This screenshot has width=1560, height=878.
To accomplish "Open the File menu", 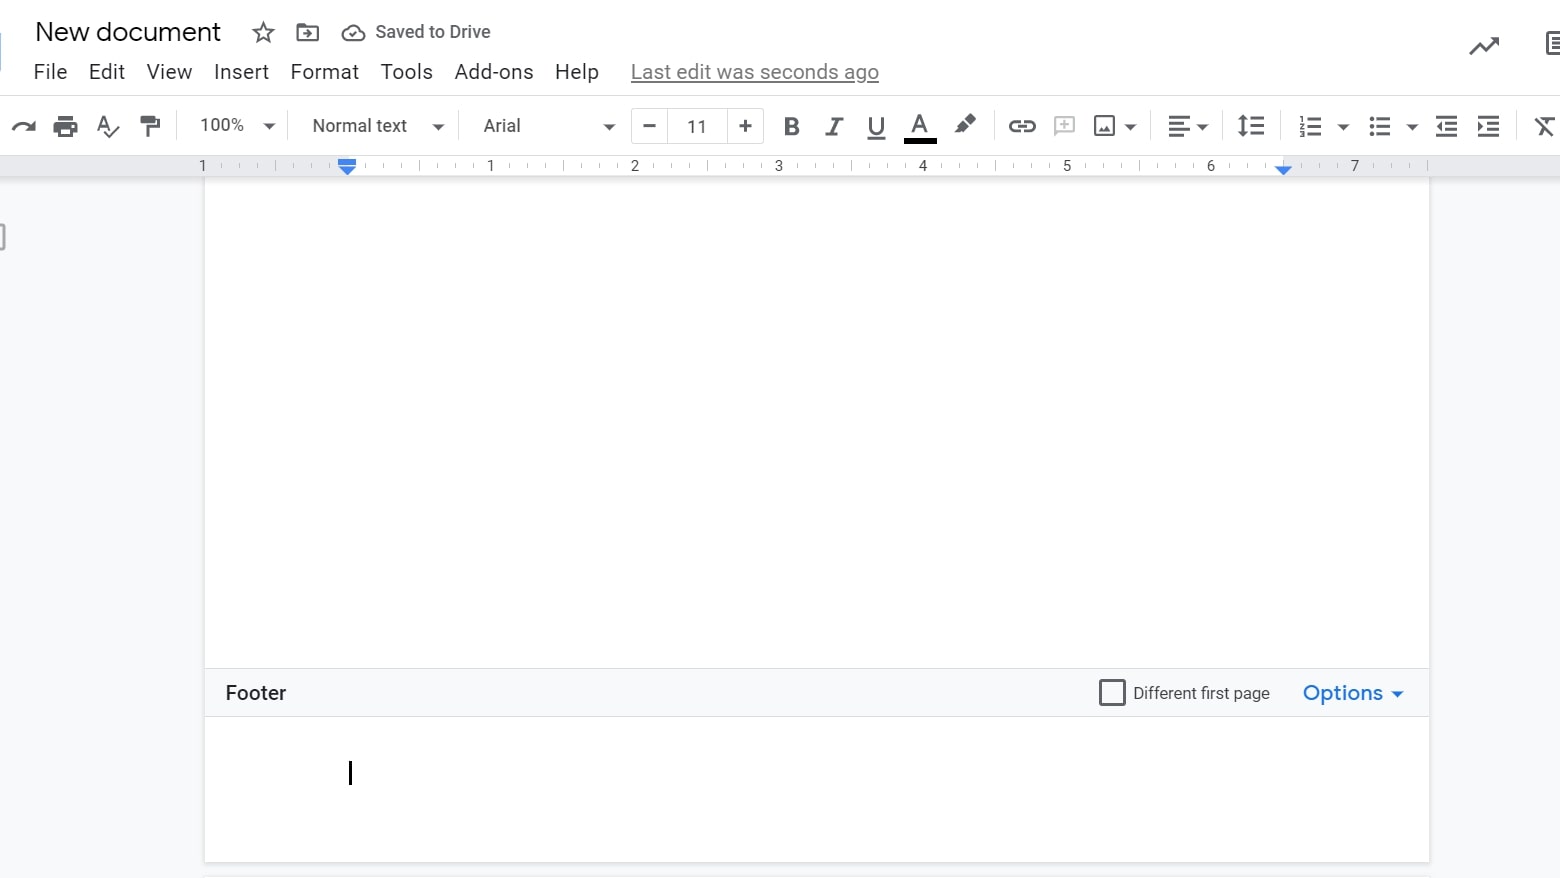I will point(50,72).
